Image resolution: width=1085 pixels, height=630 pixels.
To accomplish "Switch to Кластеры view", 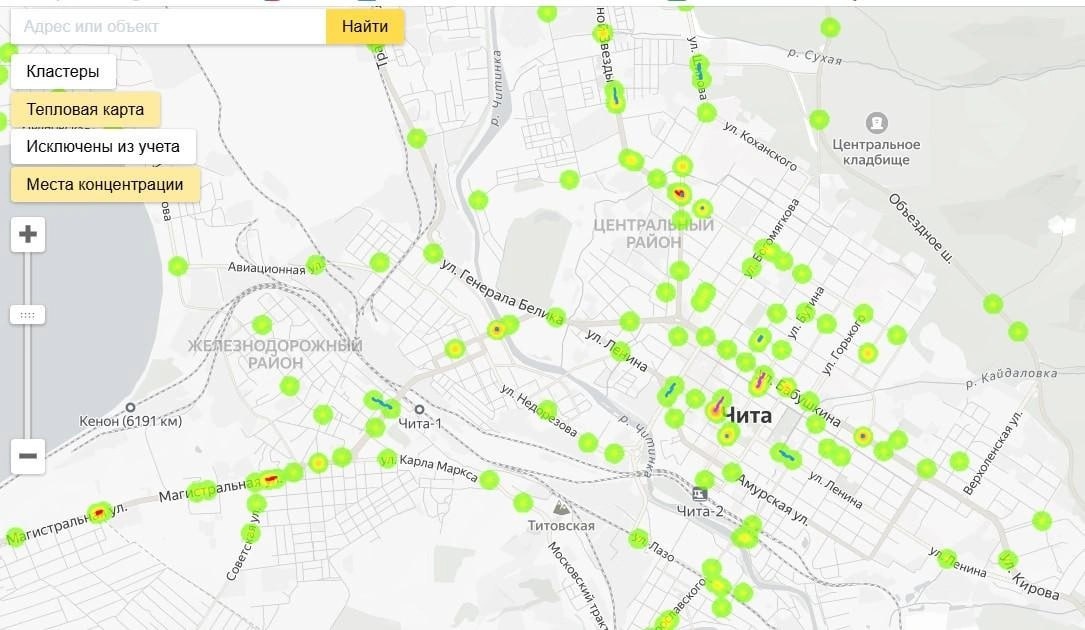I will 63,71.
